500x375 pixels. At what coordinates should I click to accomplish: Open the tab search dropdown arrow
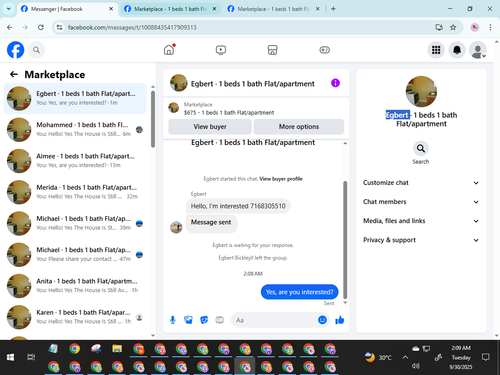coord(9,9)
